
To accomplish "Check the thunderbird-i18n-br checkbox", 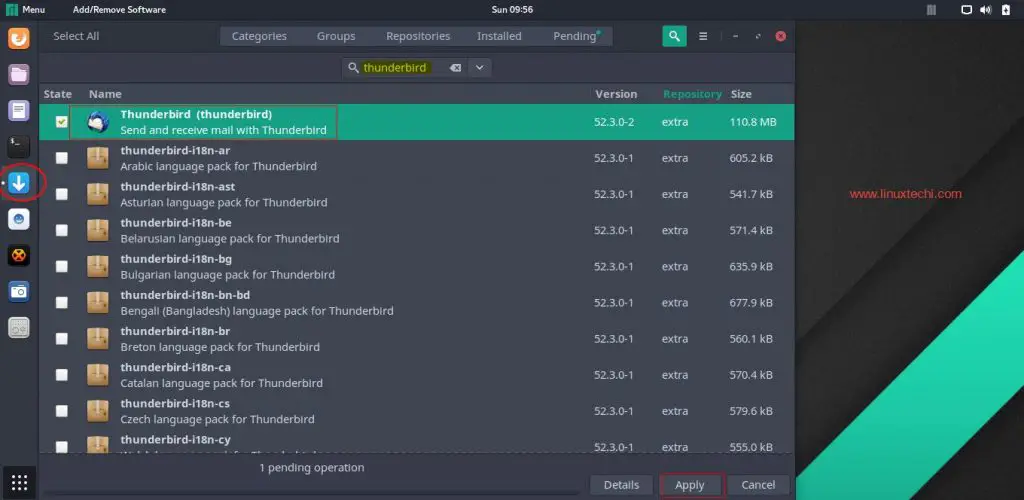I will click(x=61, y=339).
